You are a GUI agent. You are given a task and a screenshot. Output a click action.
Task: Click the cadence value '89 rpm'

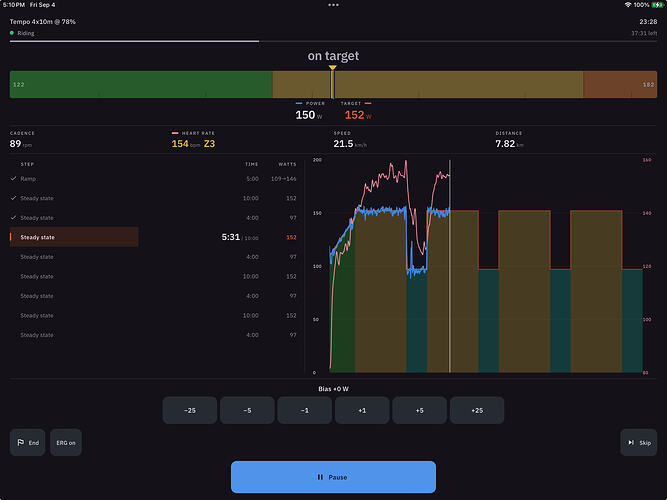pyautogui.click(x=21, y=144)
